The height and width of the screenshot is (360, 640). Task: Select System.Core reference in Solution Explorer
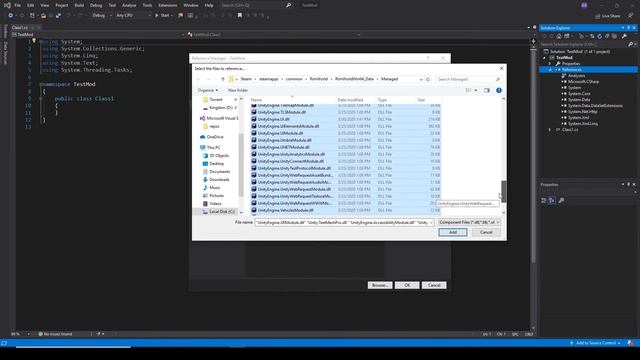coord(579,94)
